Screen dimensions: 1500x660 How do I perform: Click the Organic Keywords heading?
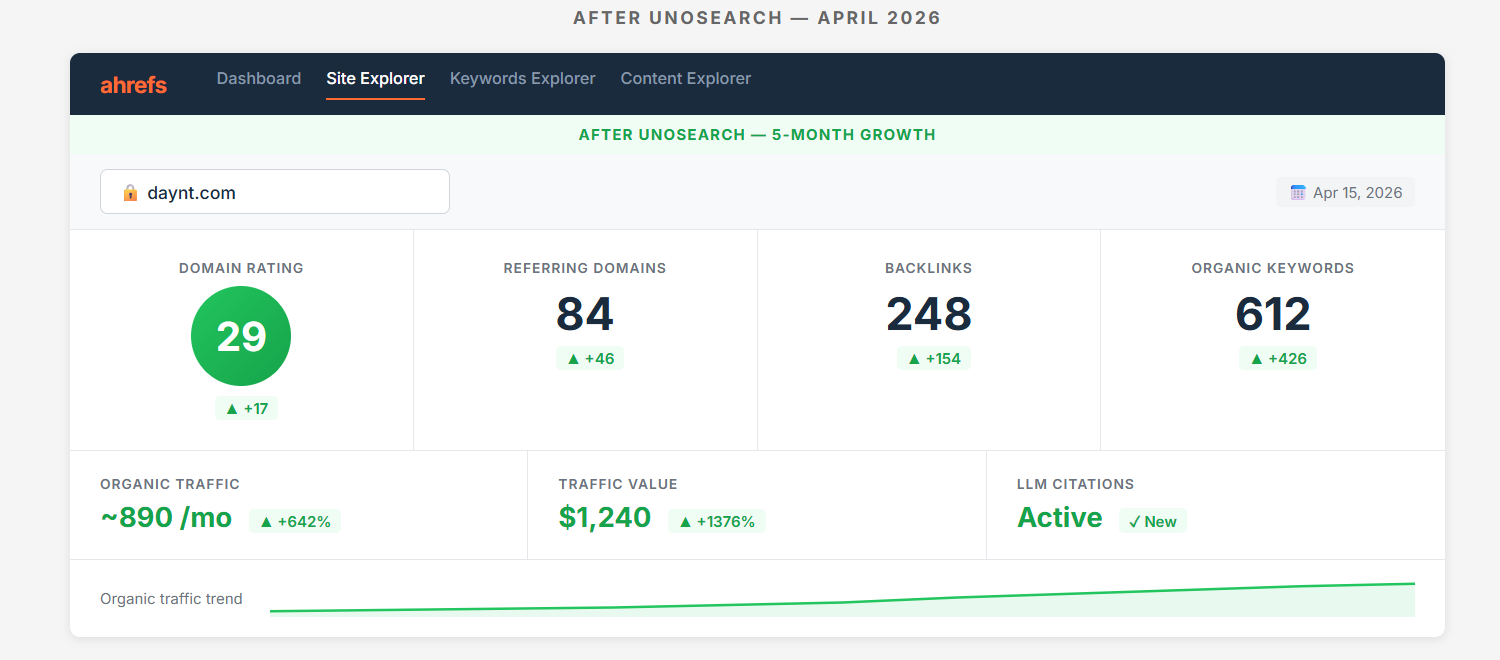tap(1273, 268)
